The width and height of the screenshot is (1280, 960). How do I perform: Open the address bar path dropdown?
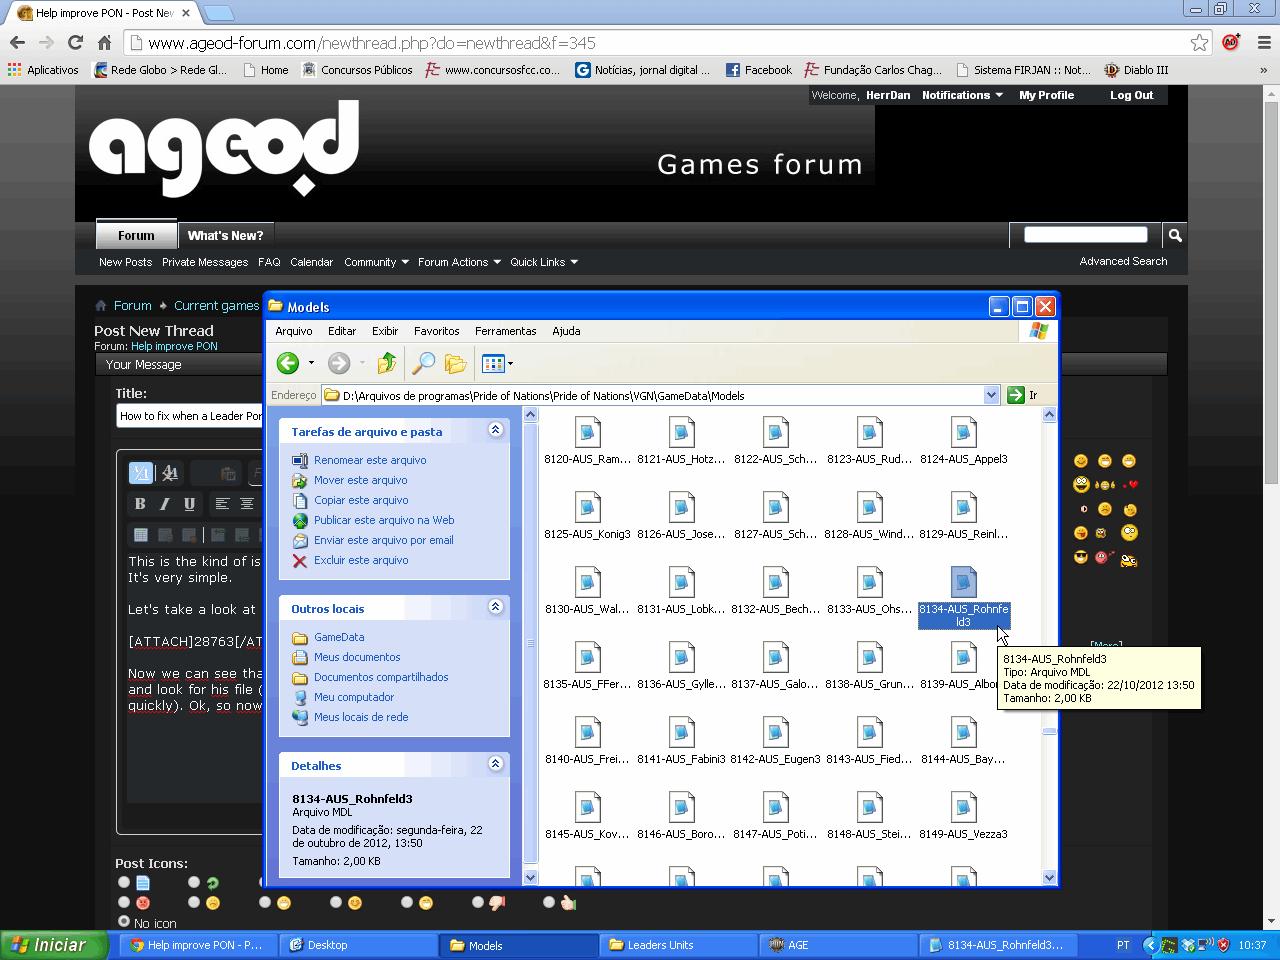(991, 395)
